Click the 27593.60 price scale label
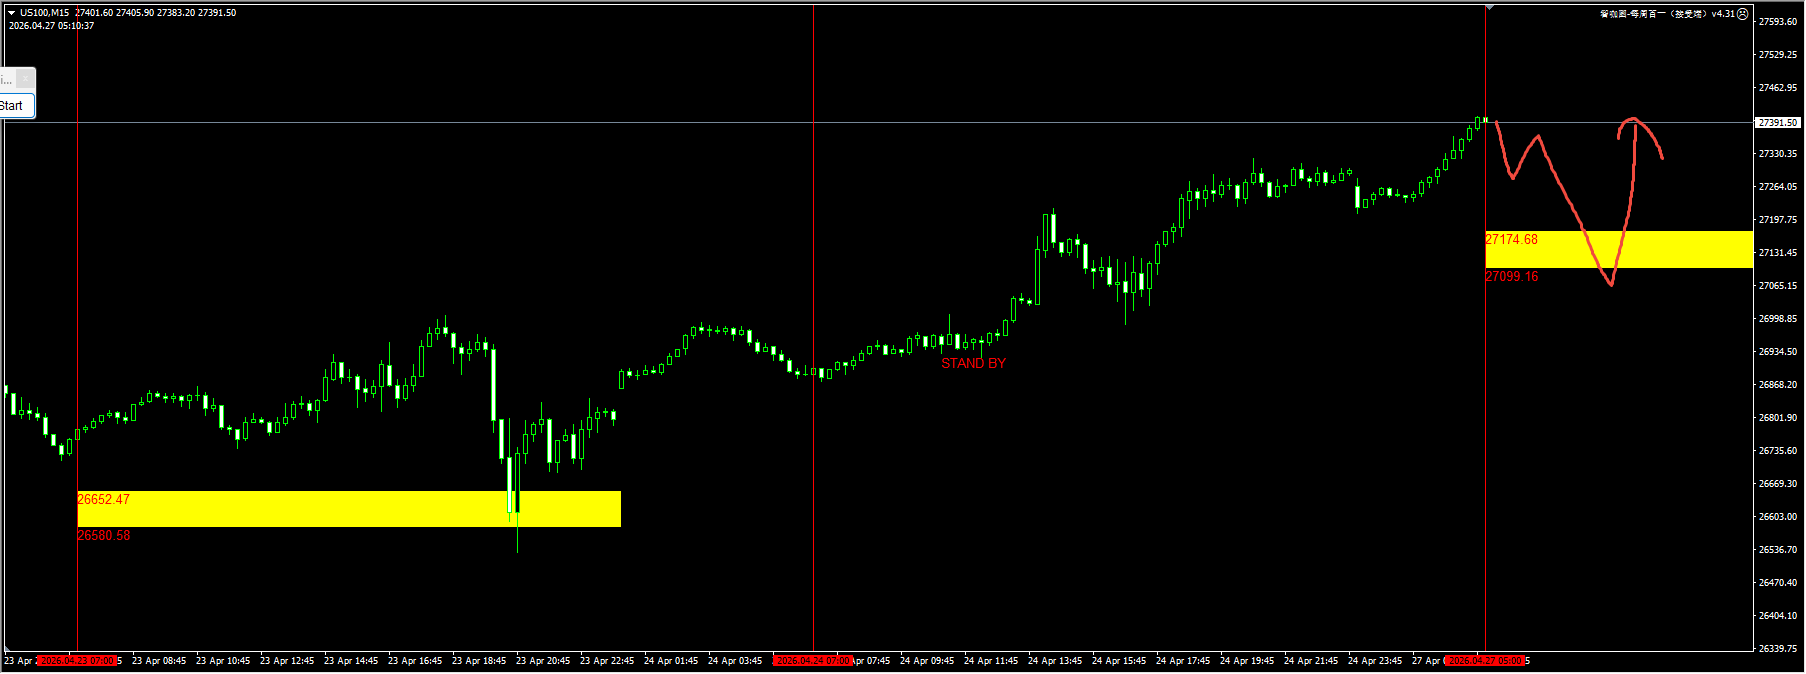Viewport: 1806px width, 674px height. click(x=1777, y=22)
